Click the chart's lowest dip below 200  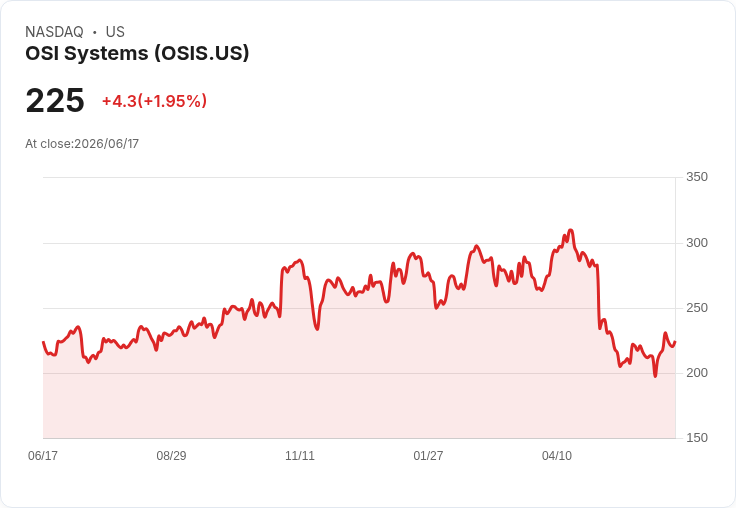(655, 376)
